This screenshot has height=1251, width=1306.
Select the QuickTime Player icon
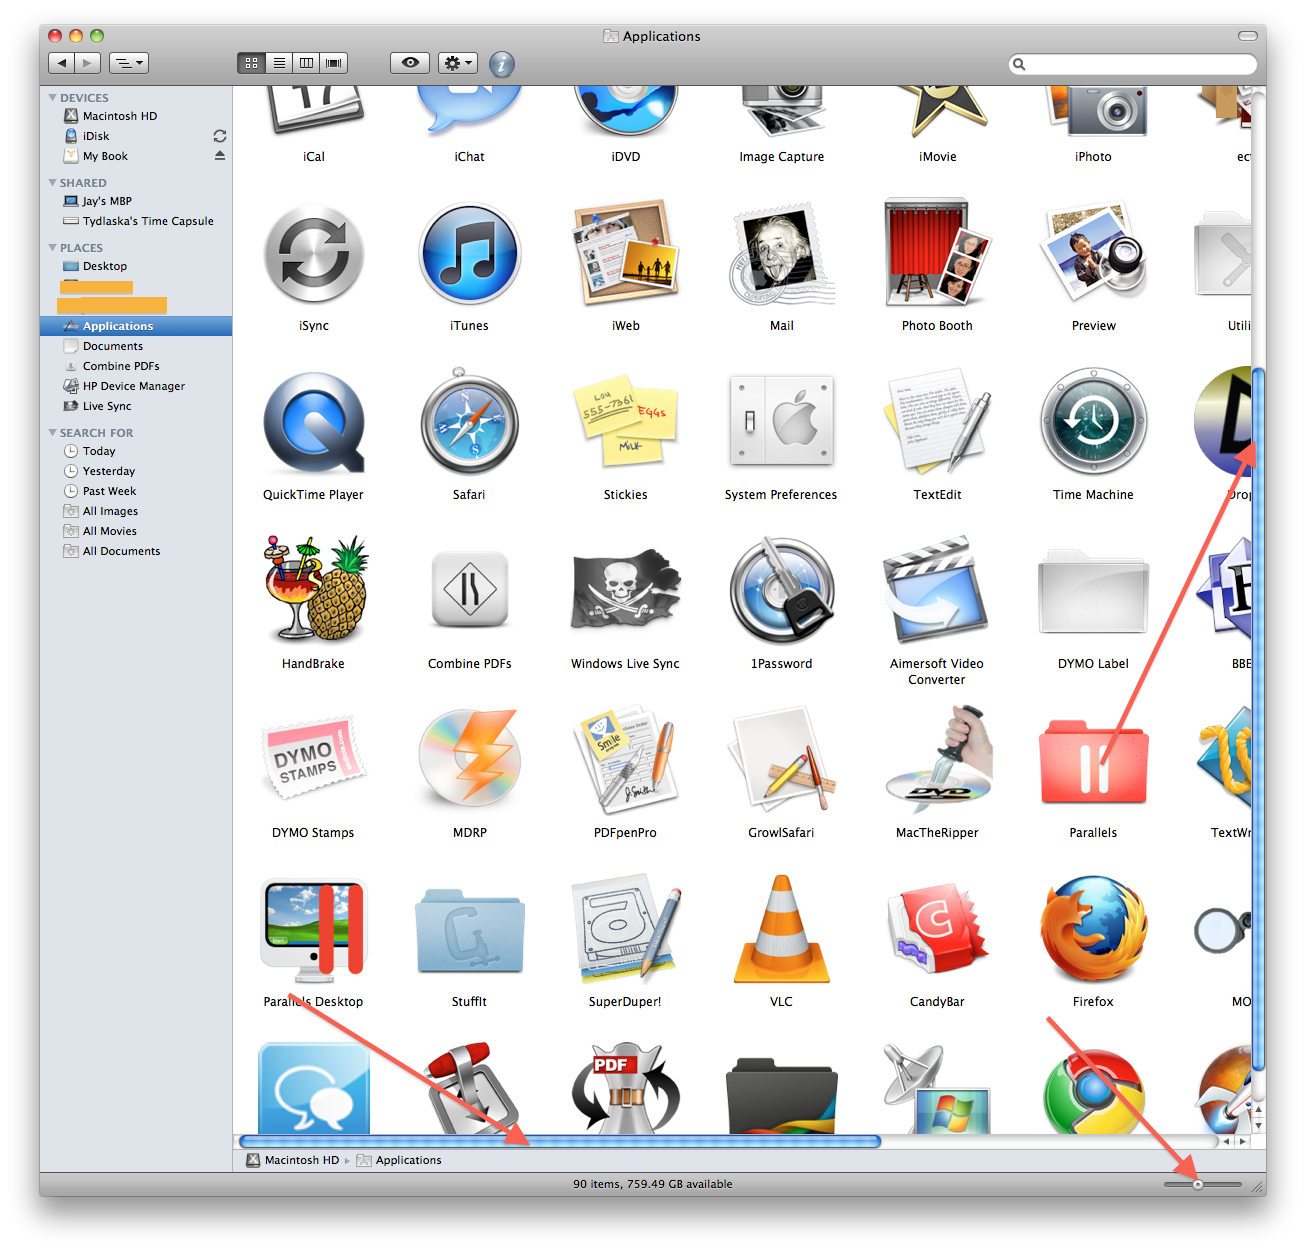click(314, 423)
